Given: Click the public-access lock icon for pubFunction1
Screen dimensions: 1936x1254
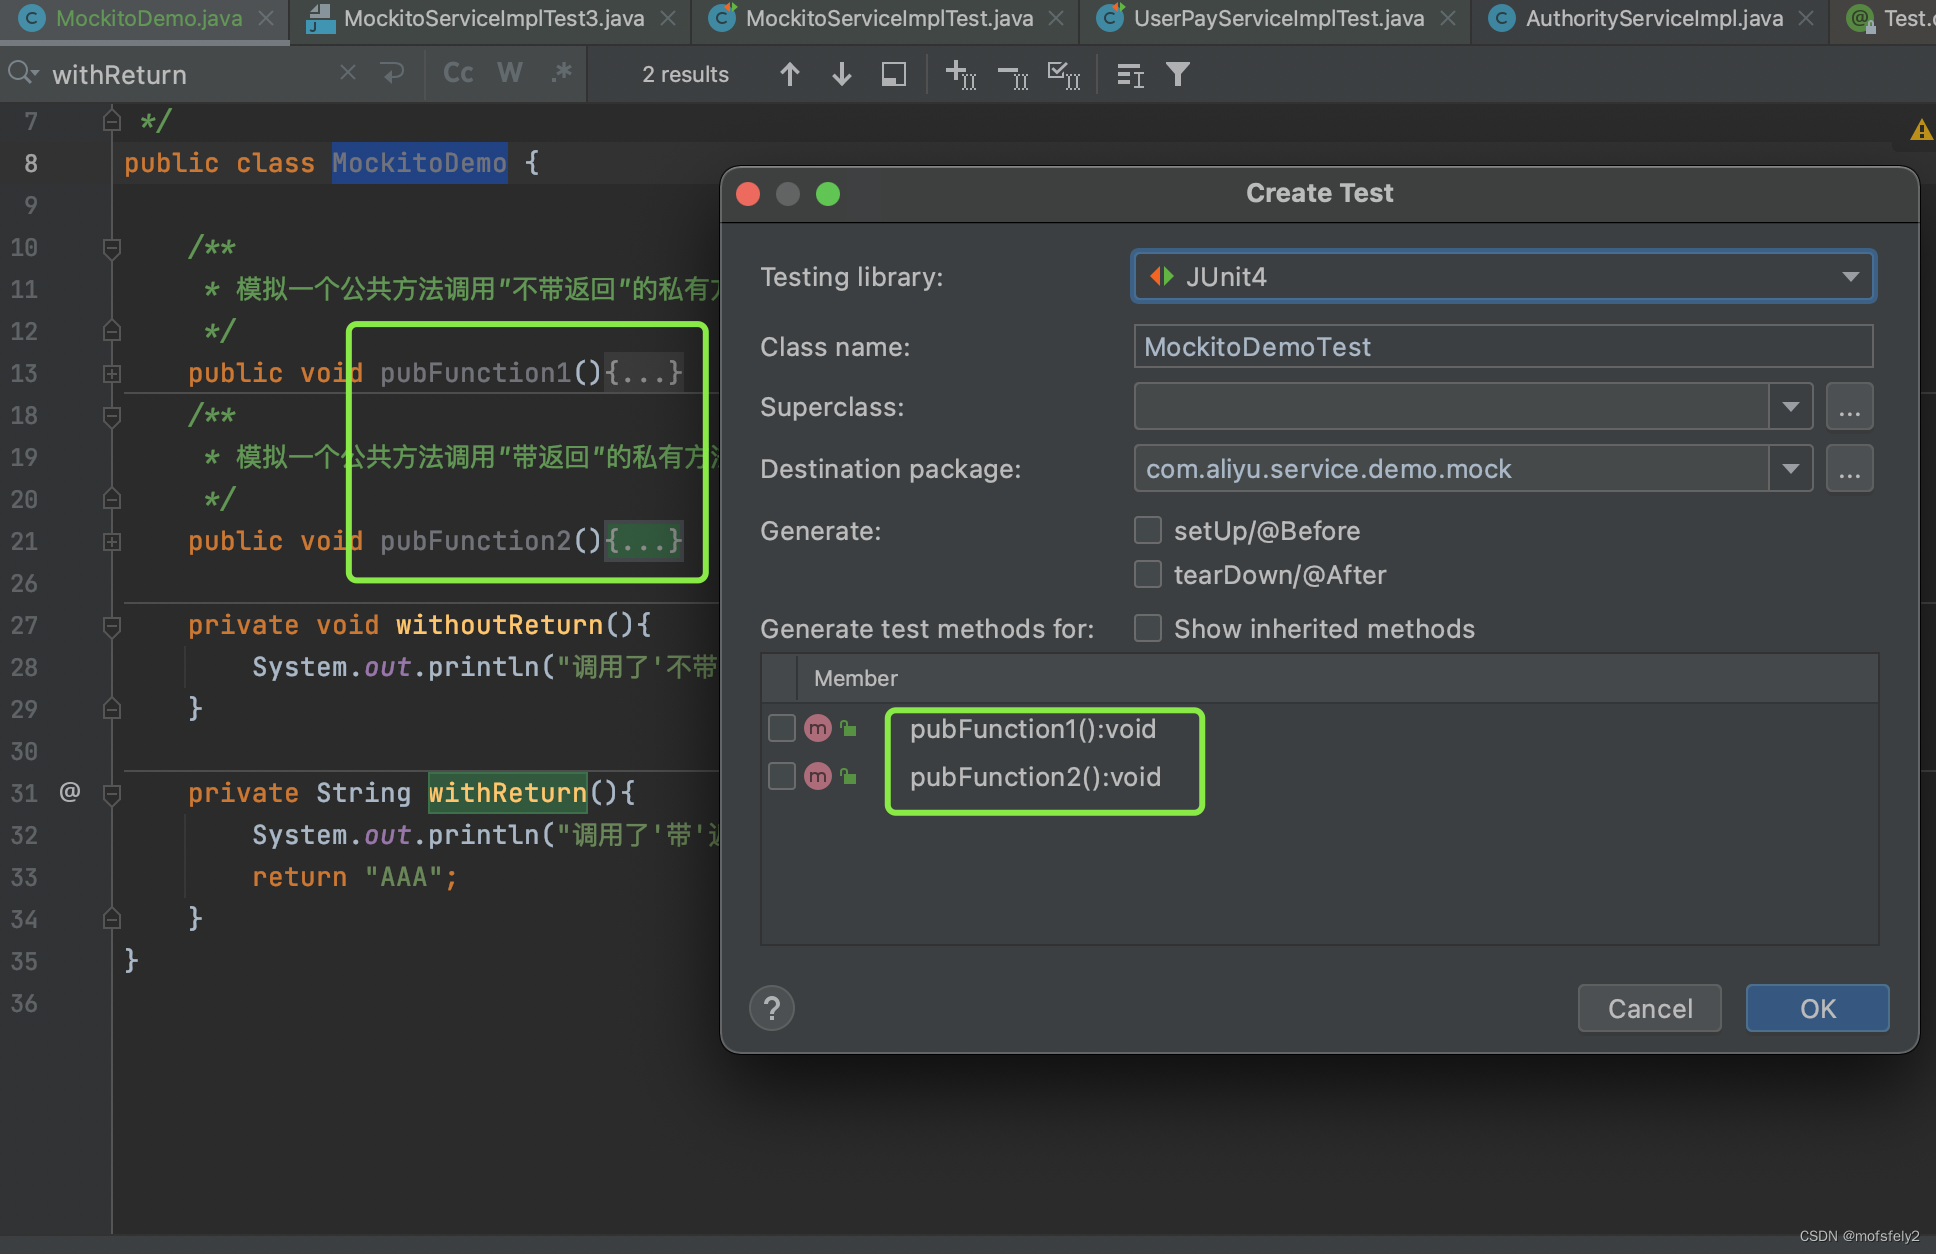Looking at the screenshot, I should (x=849, y=729).
